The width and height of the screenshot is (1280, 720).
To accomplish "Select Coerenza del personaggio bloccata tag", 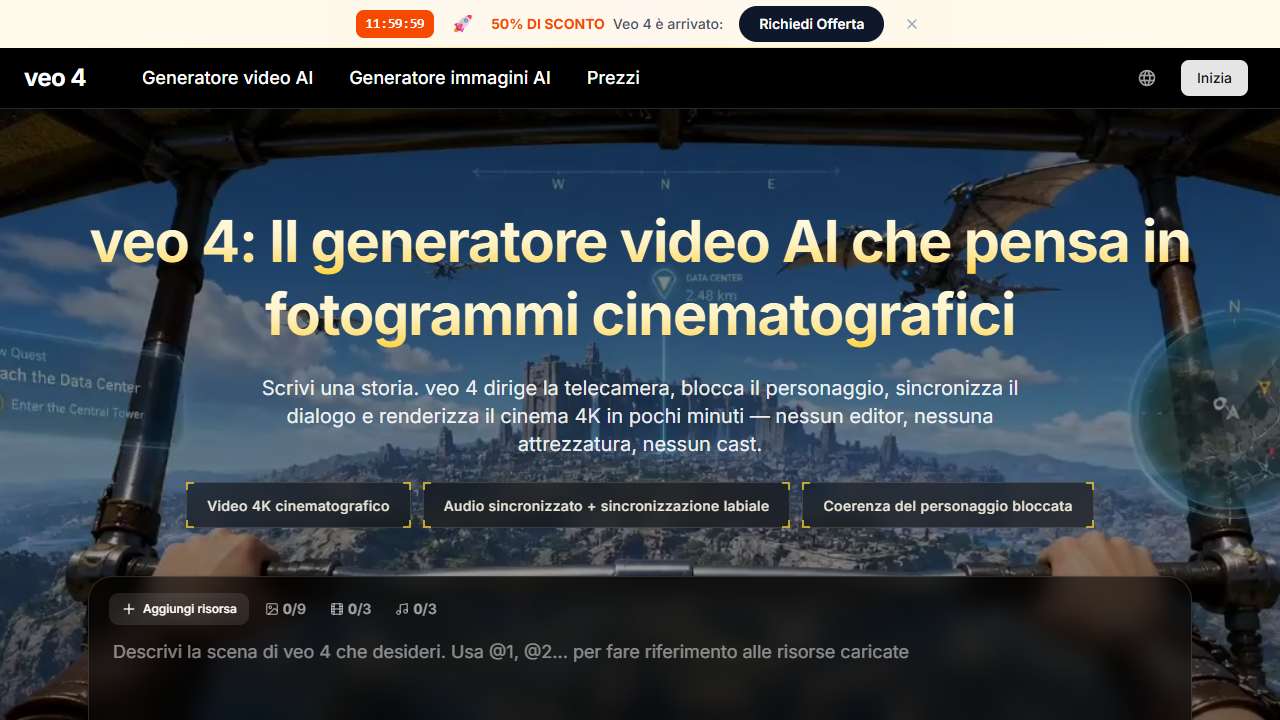I will click(x=947, y=506).
